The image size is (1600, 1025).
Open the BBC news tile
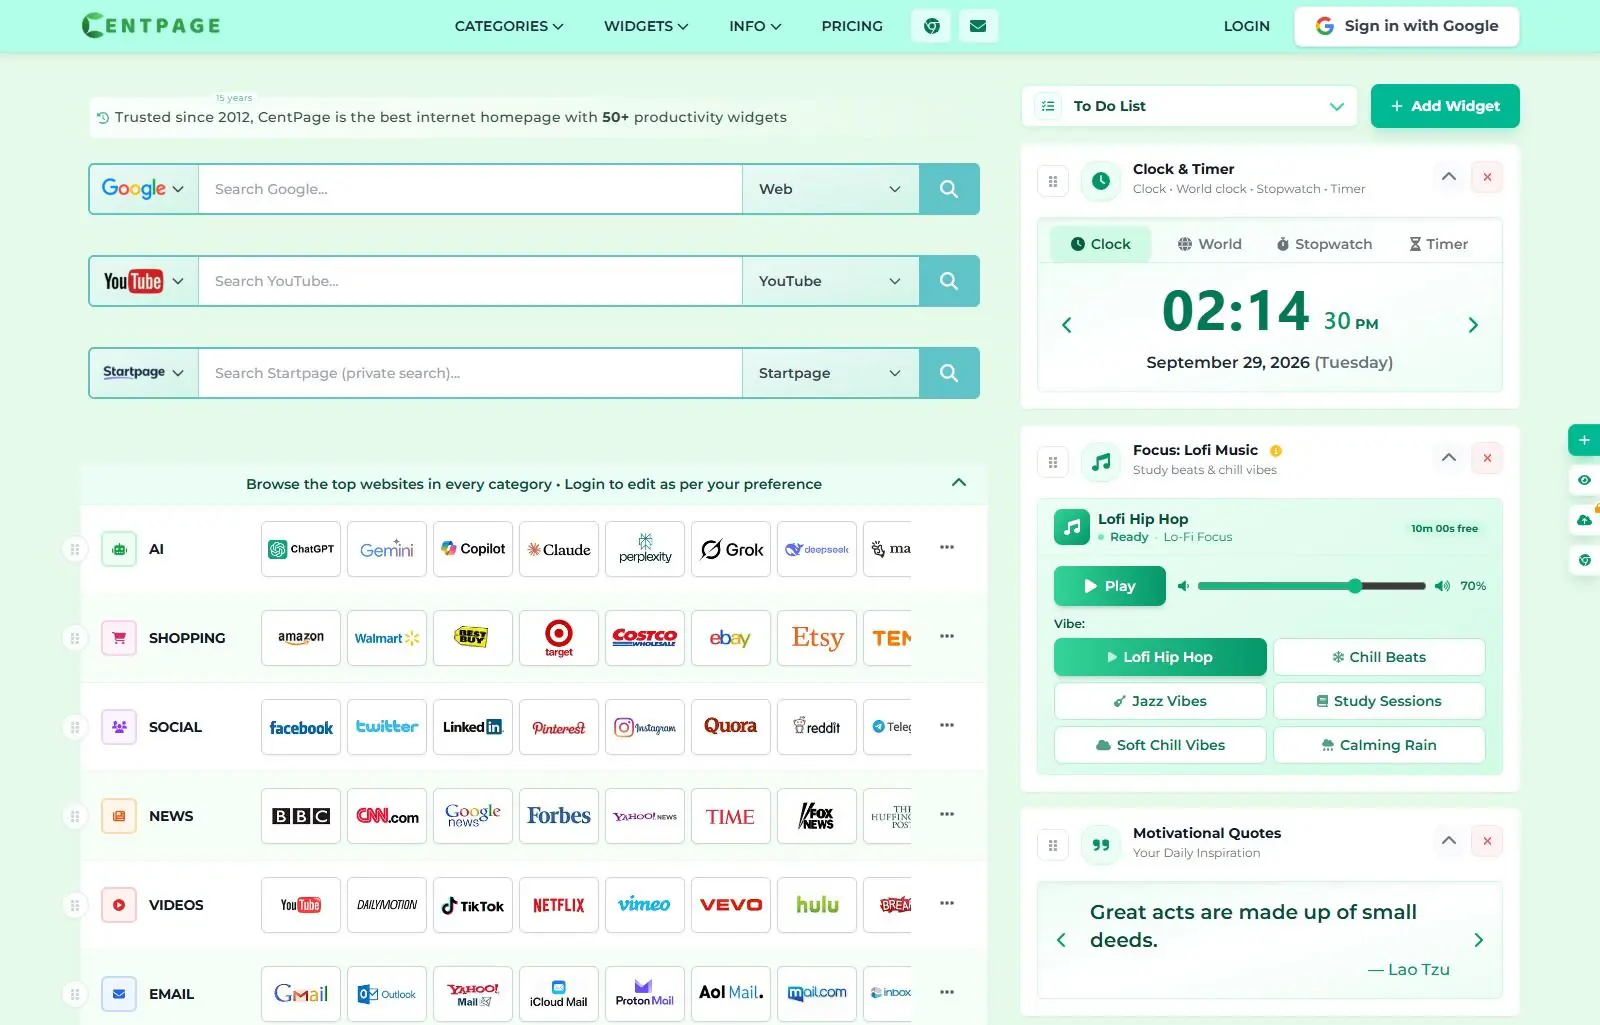coord(301,816)
